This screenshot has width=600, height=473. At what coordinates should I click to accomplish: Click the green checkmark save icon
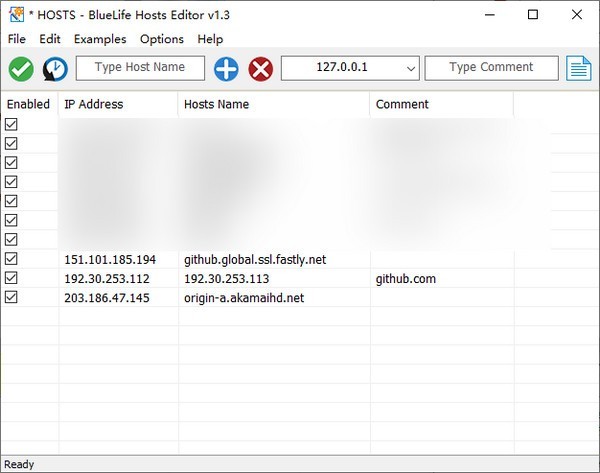point(21,69)
